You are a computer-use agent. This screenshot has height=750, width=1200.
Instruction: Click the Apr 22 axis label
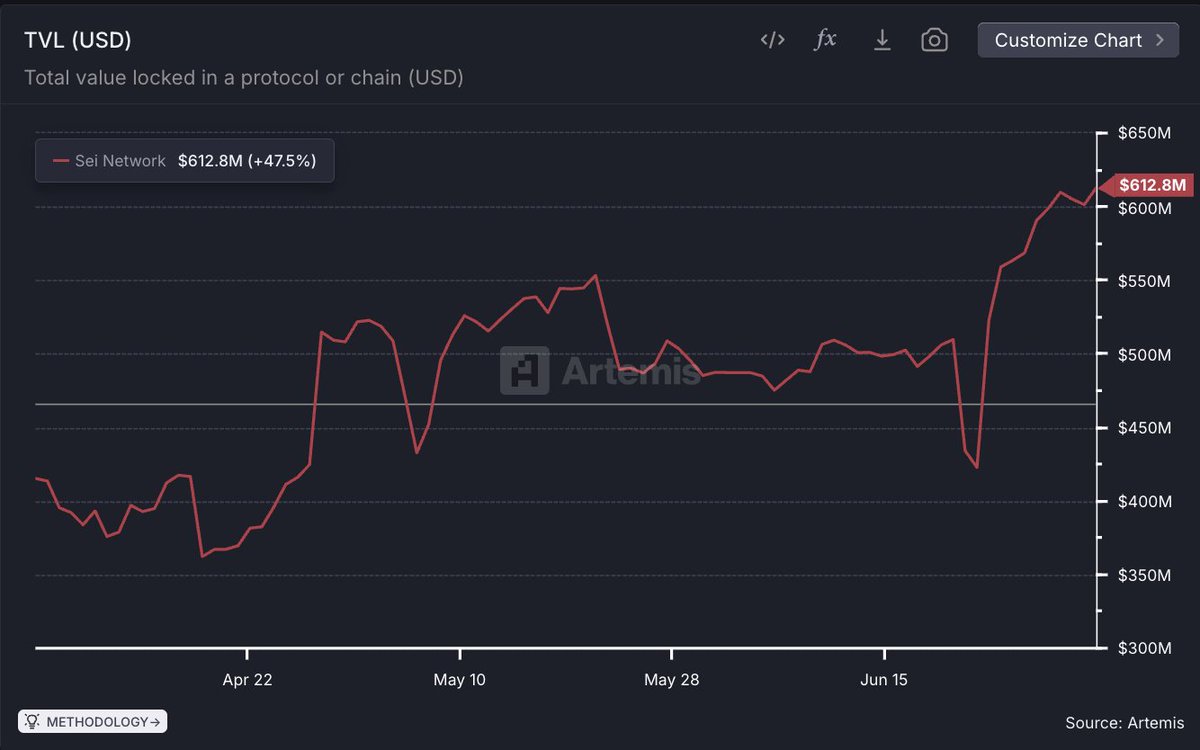click(x=248, y=680)
